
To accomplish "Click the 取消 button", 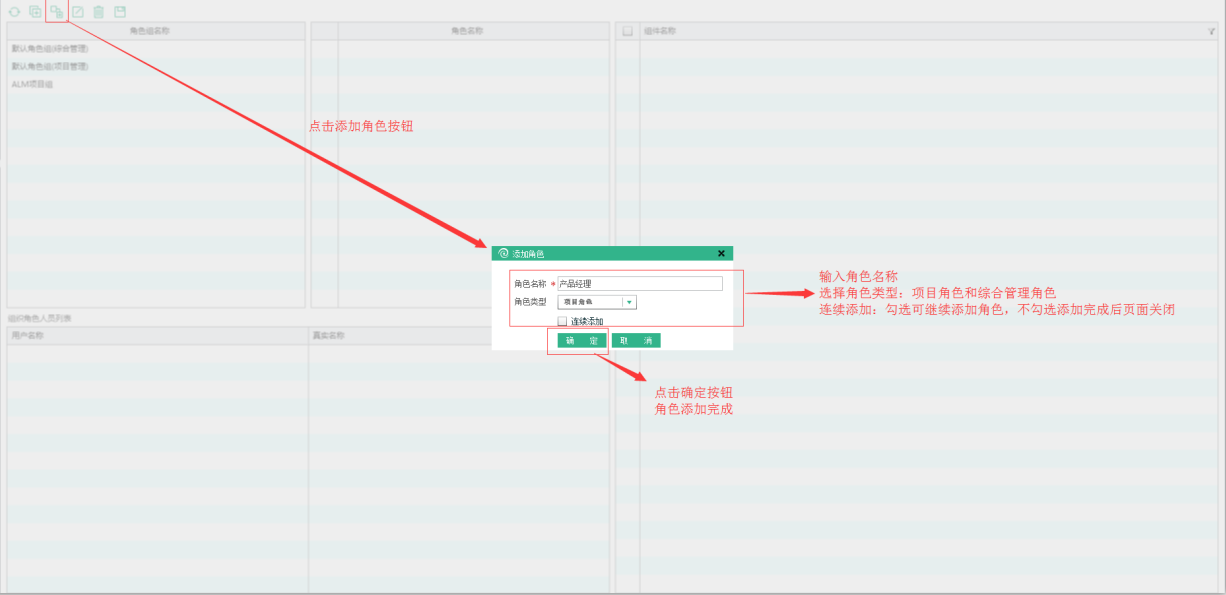I will pyautogui.click(x=636, y=341).
